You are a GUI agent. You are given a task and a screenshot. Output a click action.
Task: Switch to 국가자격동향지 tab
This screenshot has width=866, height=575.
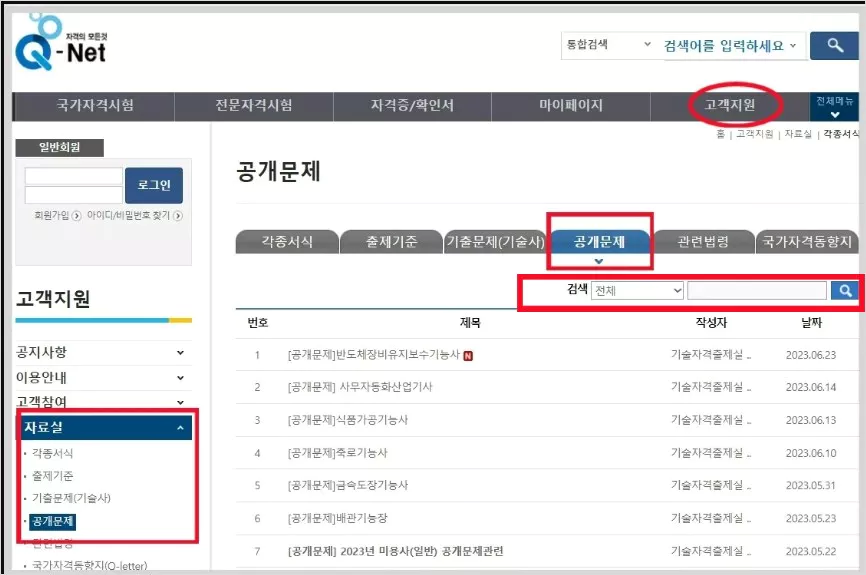(807, 242)
